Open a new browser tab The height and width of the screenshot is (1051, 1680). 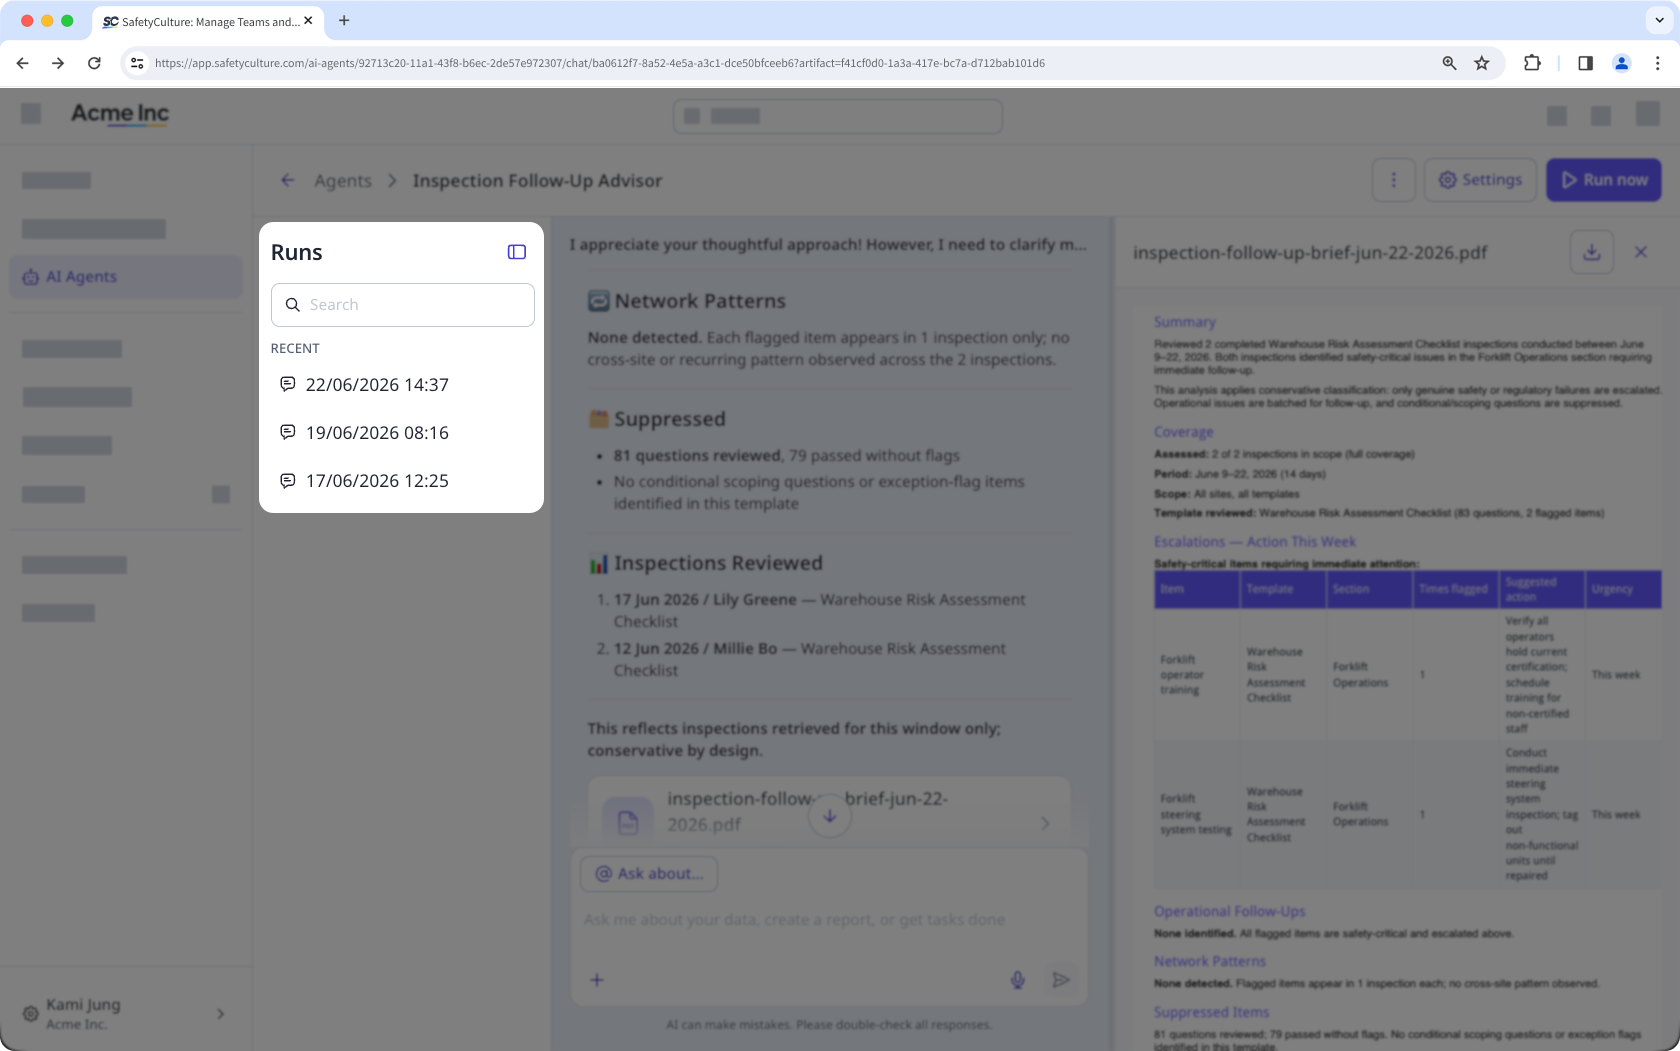[344, 20]
